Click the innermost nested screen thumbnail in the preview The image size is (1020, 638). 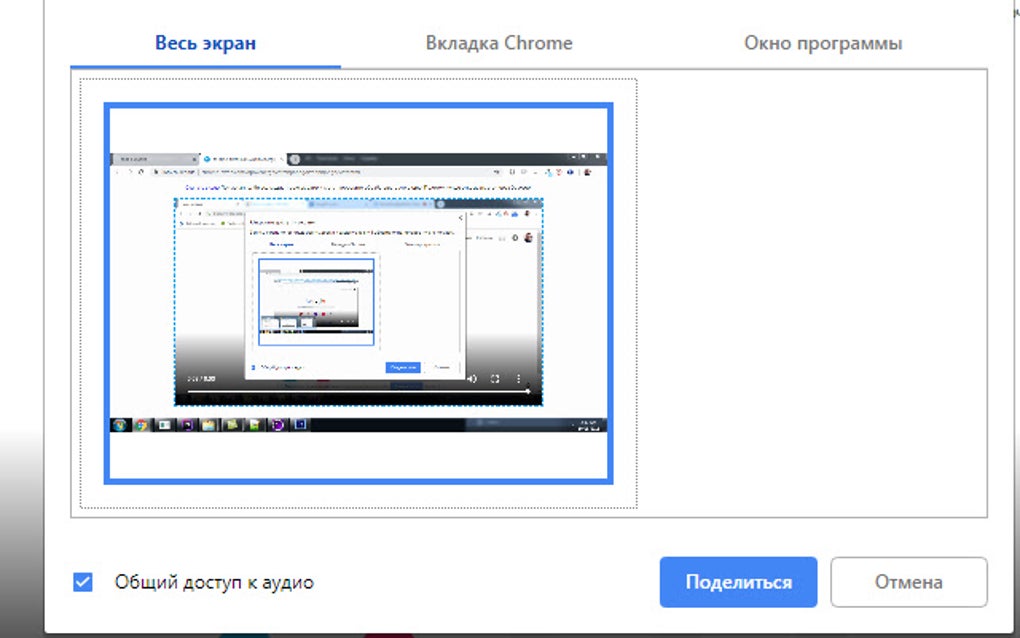(316, 302)
